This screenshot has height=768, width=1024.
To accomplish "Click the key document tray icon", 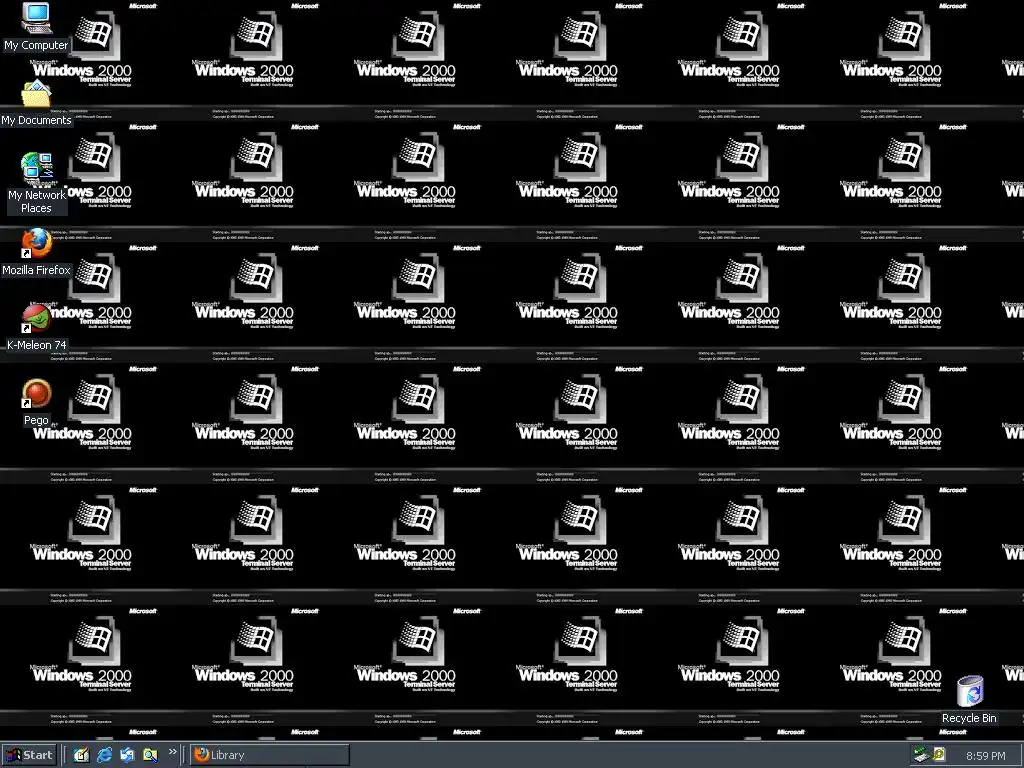I will point(939,755).
